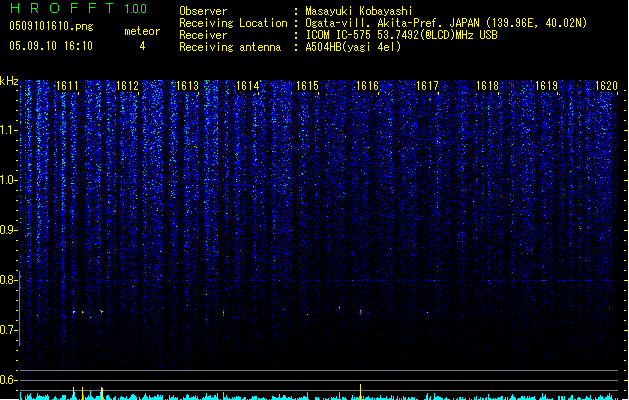
Task: Click the ICOM IC-575 receiver text
Action: click(x=402, y=35)
